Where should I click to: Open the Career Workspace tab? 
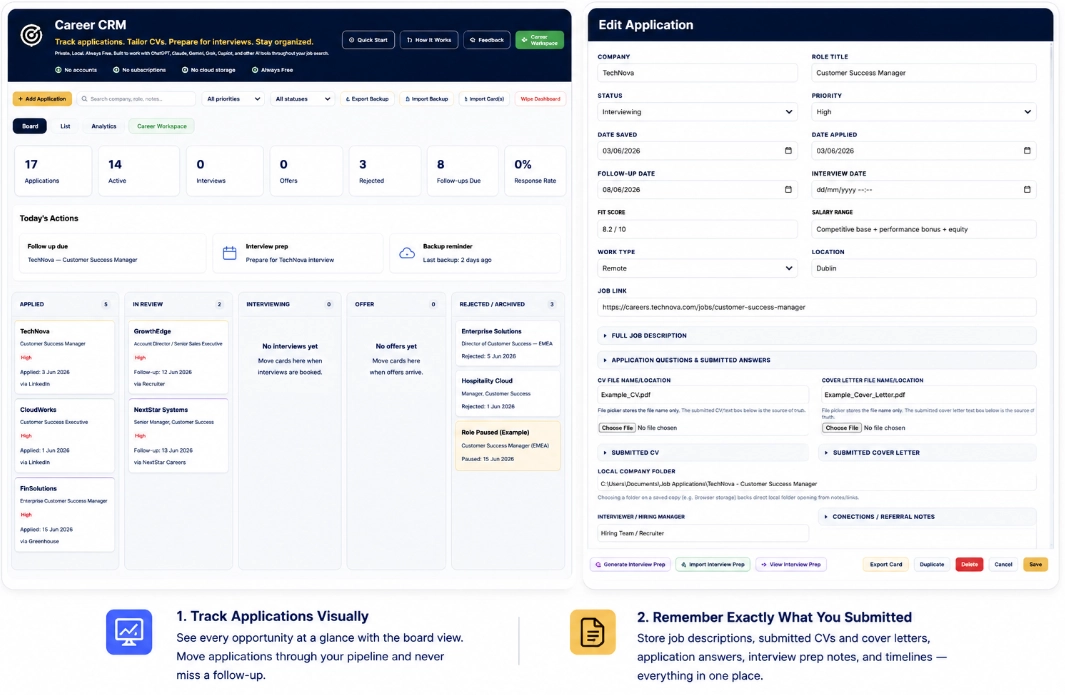coord(162,126)
